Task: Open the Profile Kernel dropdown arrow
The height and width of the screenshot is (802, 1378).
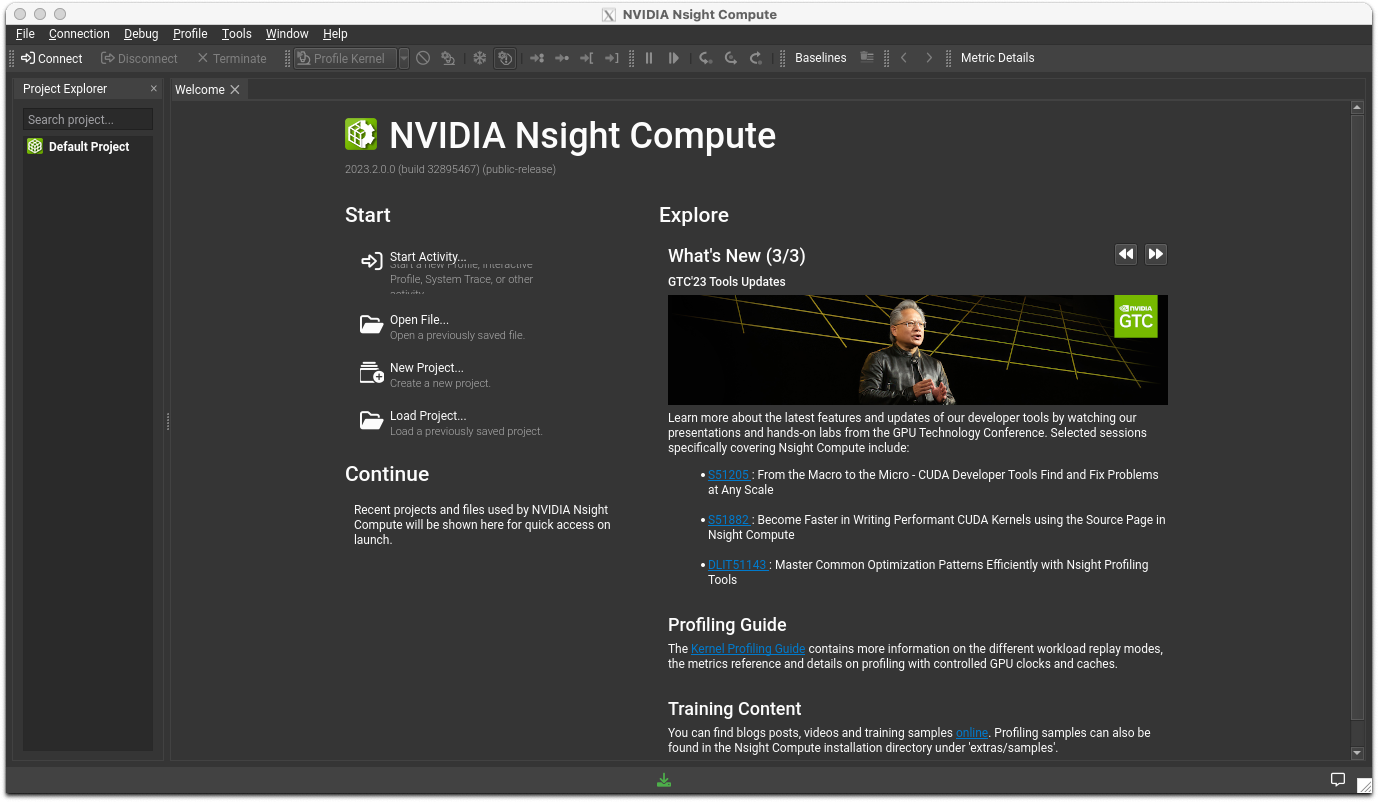Action: coord(404,58)
